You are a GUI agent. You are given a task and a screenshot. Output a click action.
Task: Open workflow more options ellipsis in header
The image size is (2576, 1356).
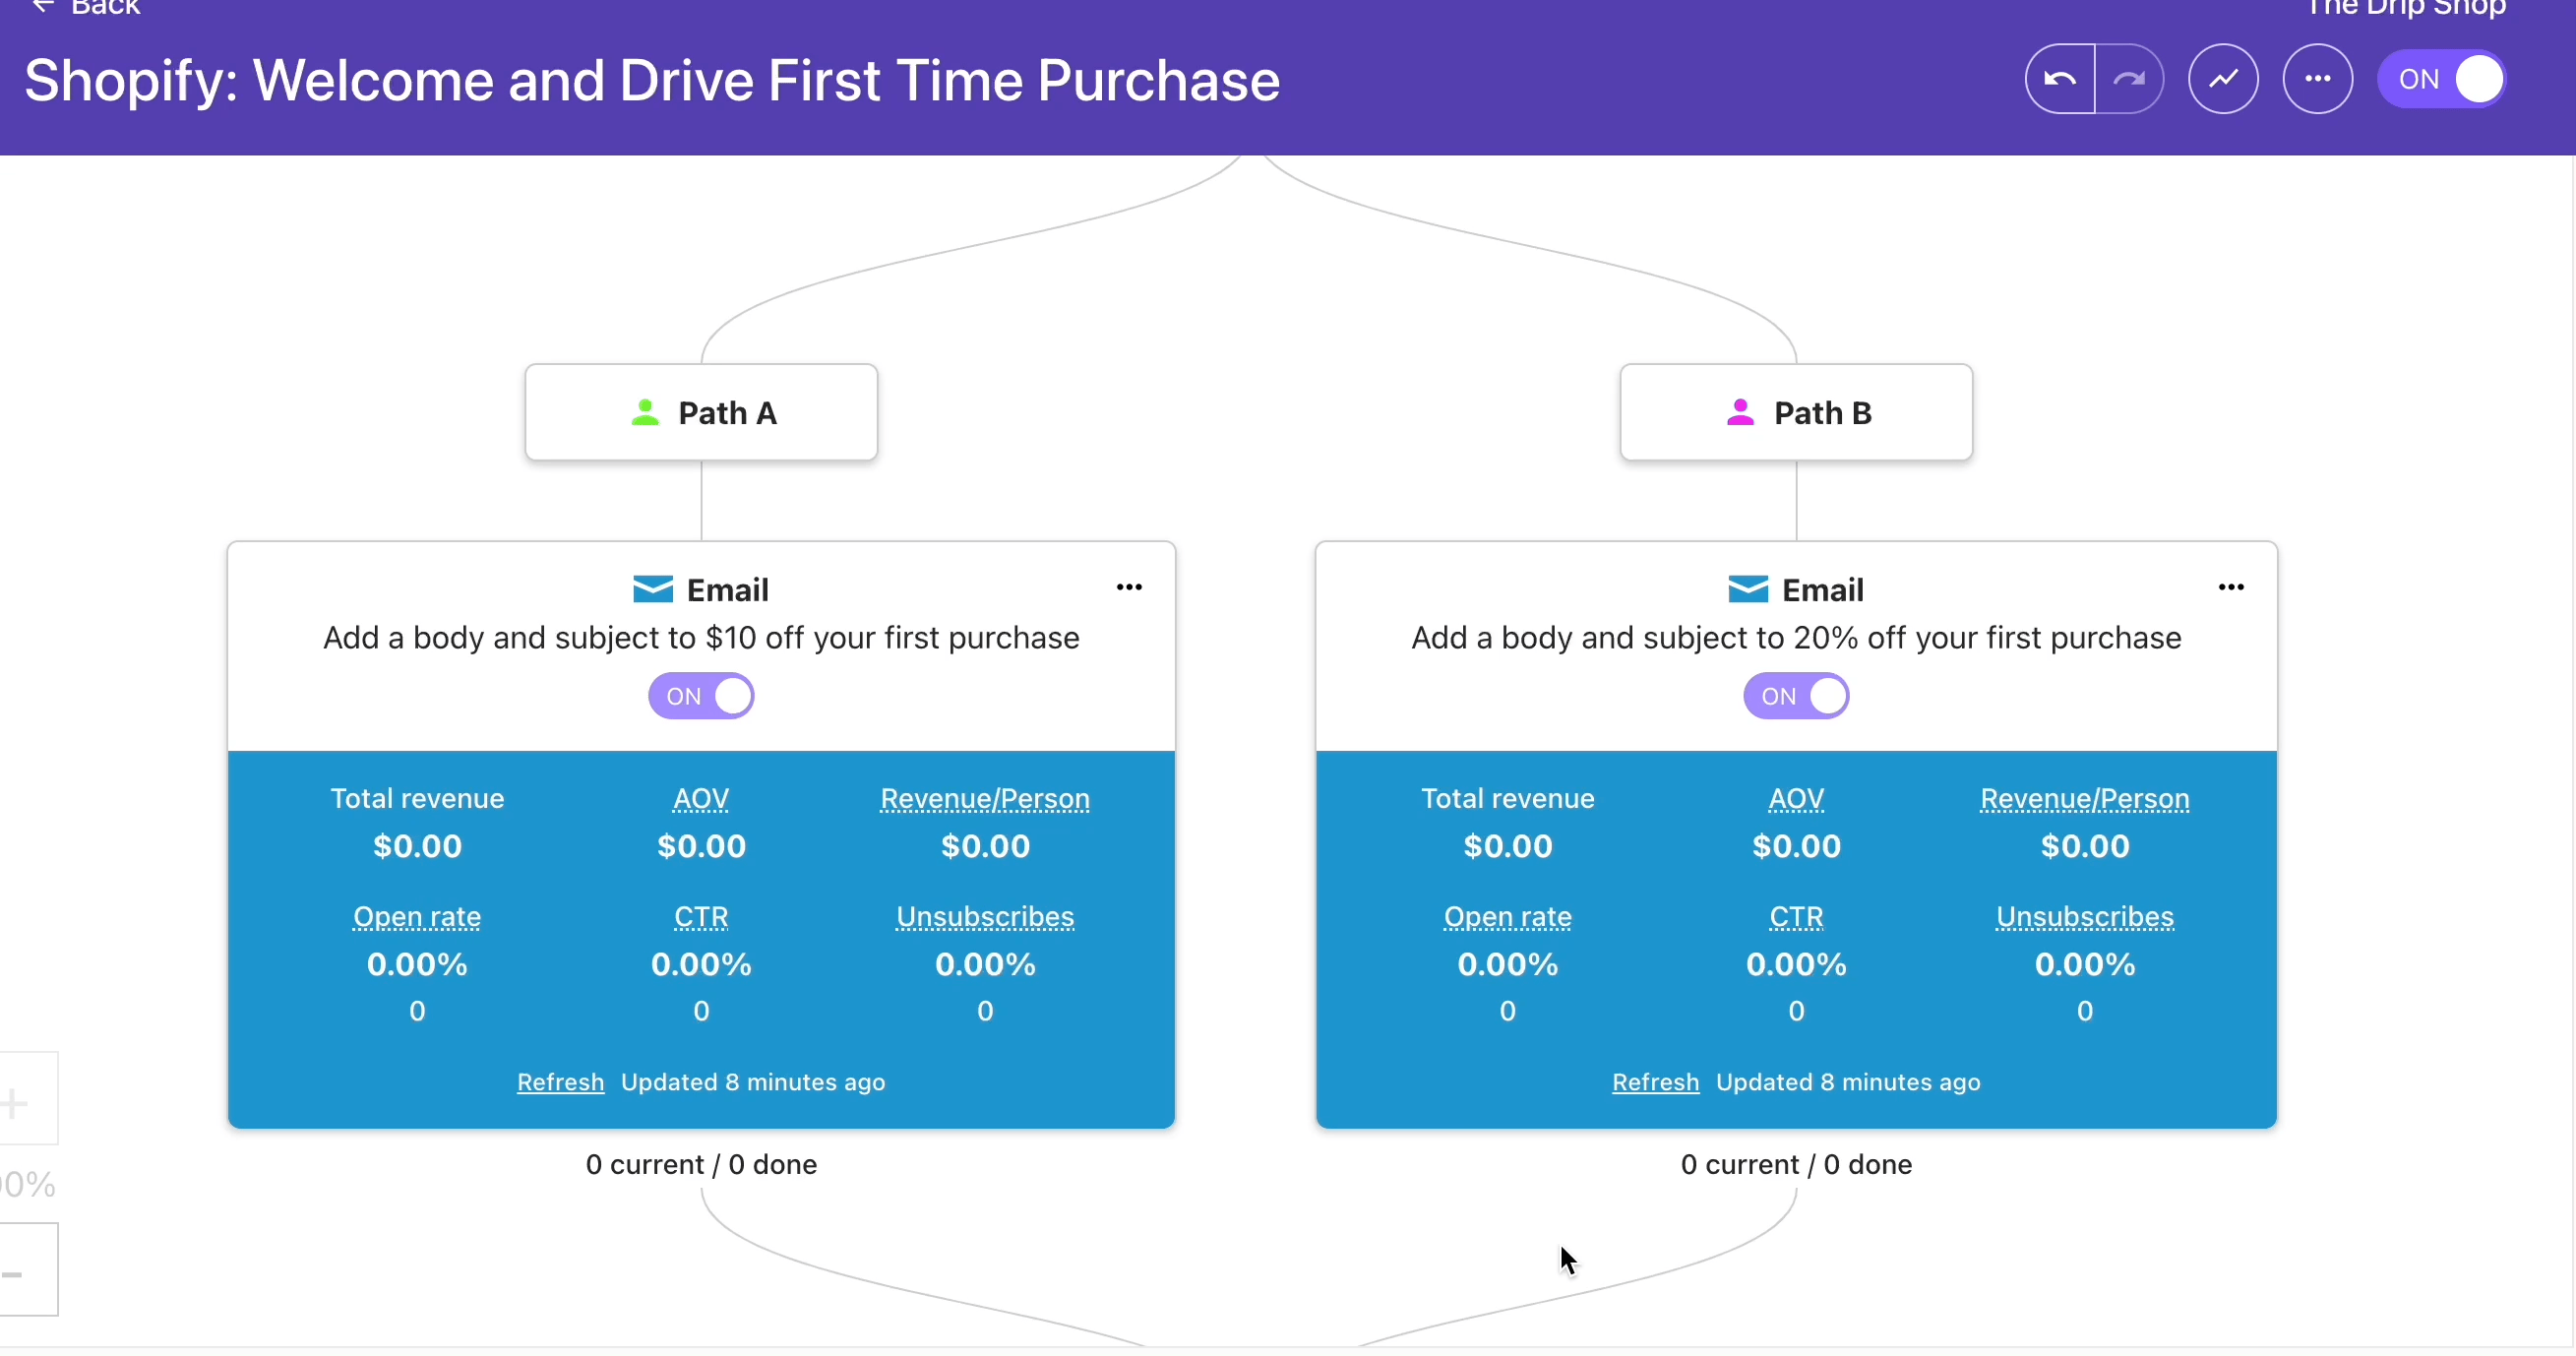2317,79
